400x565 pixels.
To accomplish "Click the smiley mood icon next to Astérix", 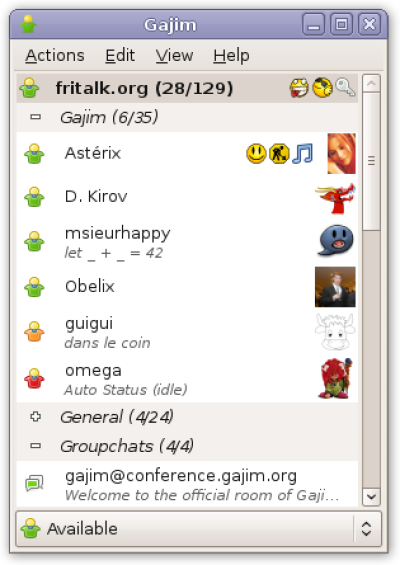I will (256, 154).
